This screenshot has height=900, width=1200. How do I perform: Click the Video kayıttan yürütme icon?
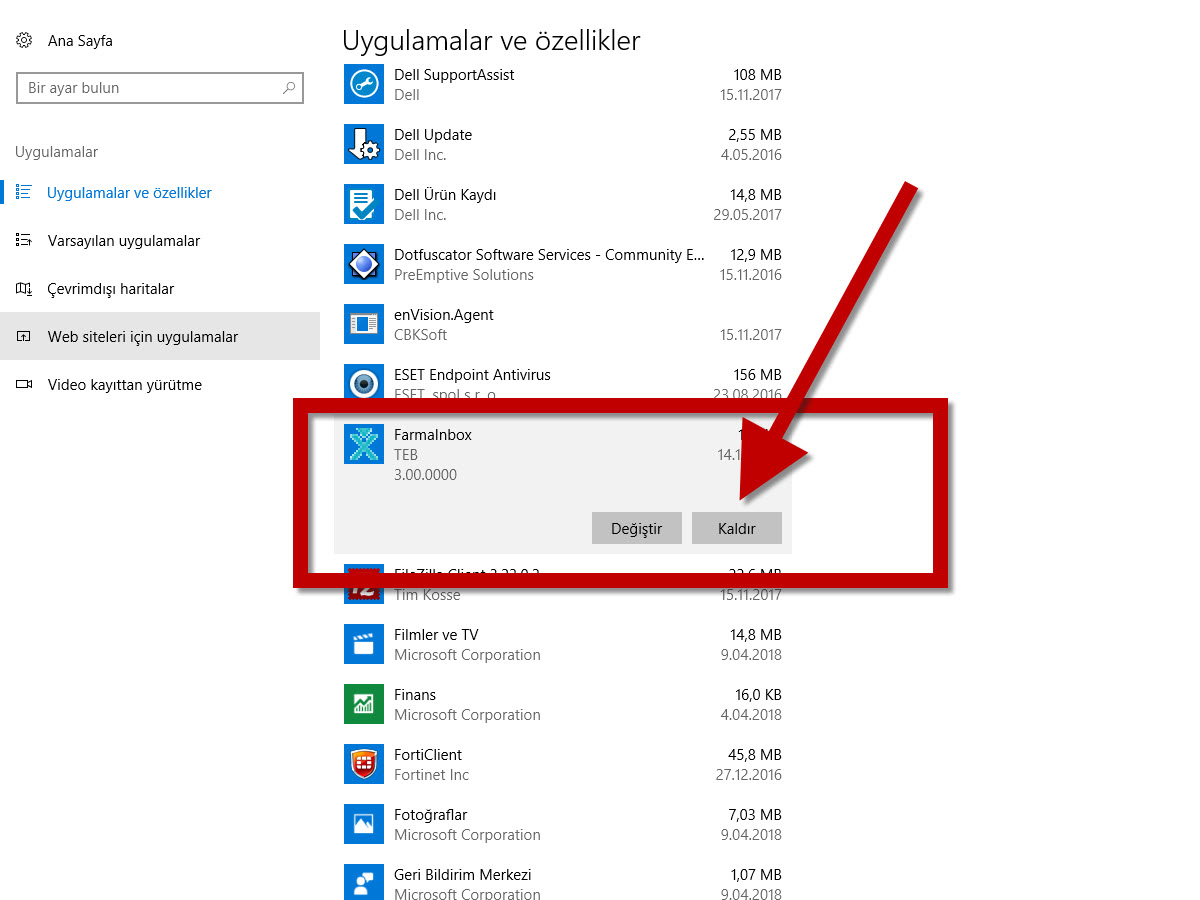tap(24, 385)
